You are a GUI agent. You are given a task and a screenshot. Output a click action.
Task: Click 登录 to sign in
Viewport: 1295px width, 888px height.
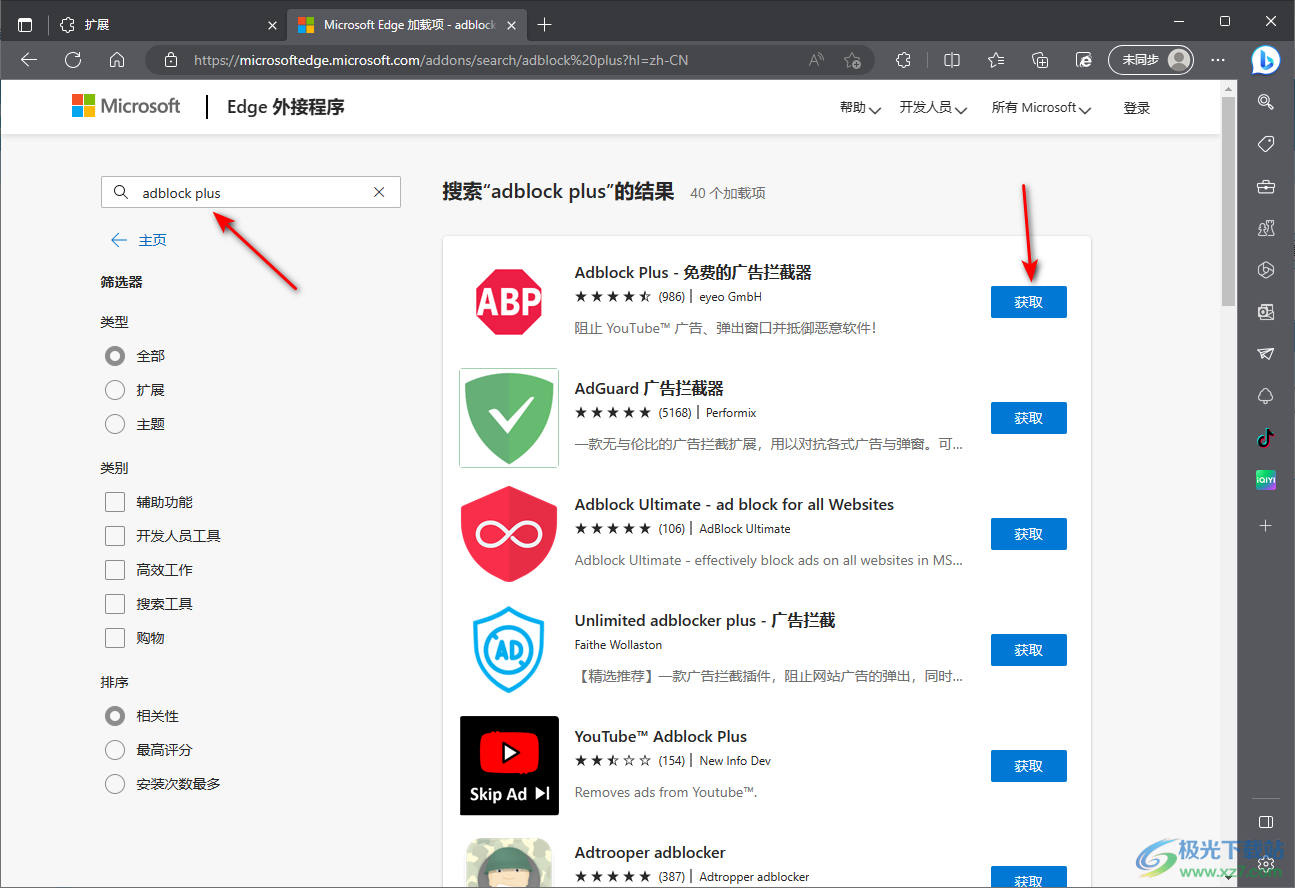pyautogui.click(x=1137, y=108)
